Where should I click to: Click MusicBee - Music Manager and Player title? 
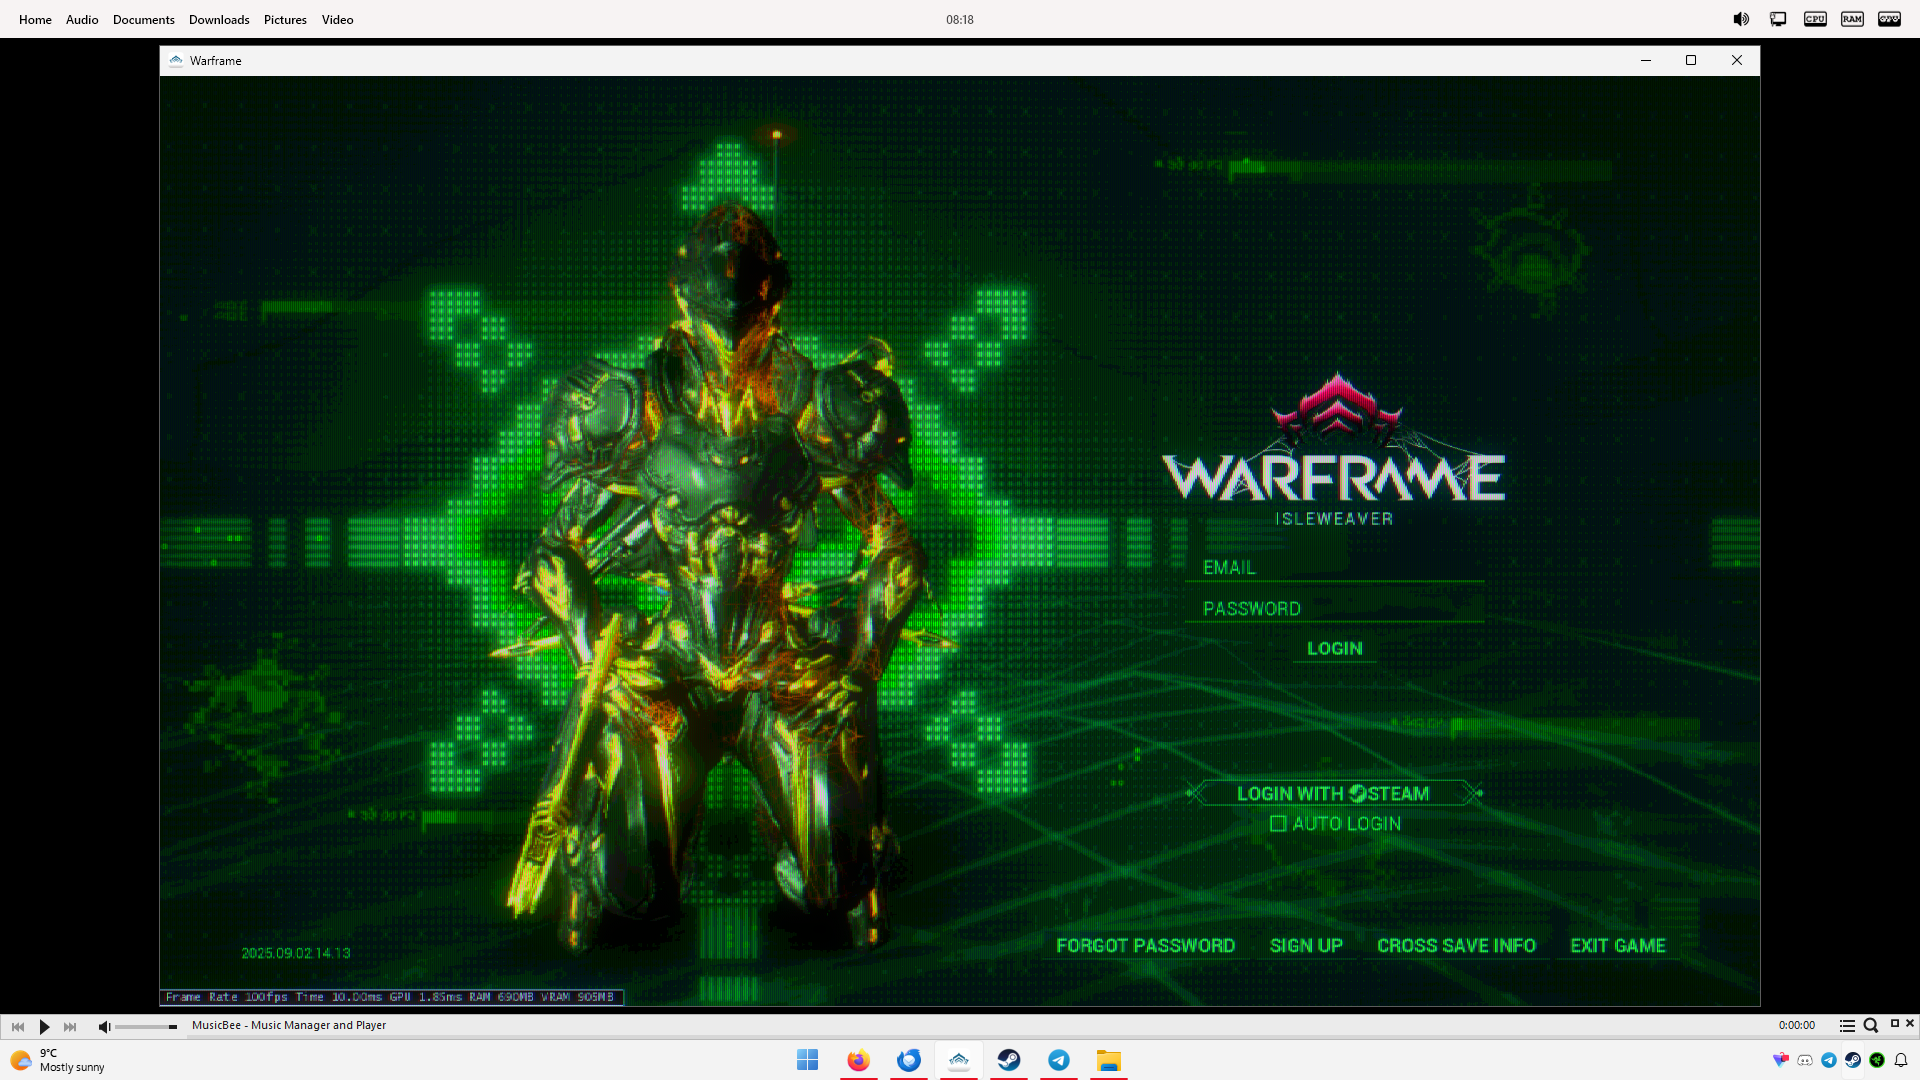tap(289, 1025)
